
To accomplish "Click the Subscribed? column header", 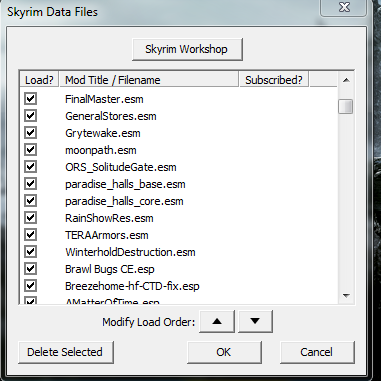I will (x=274, y=80).
